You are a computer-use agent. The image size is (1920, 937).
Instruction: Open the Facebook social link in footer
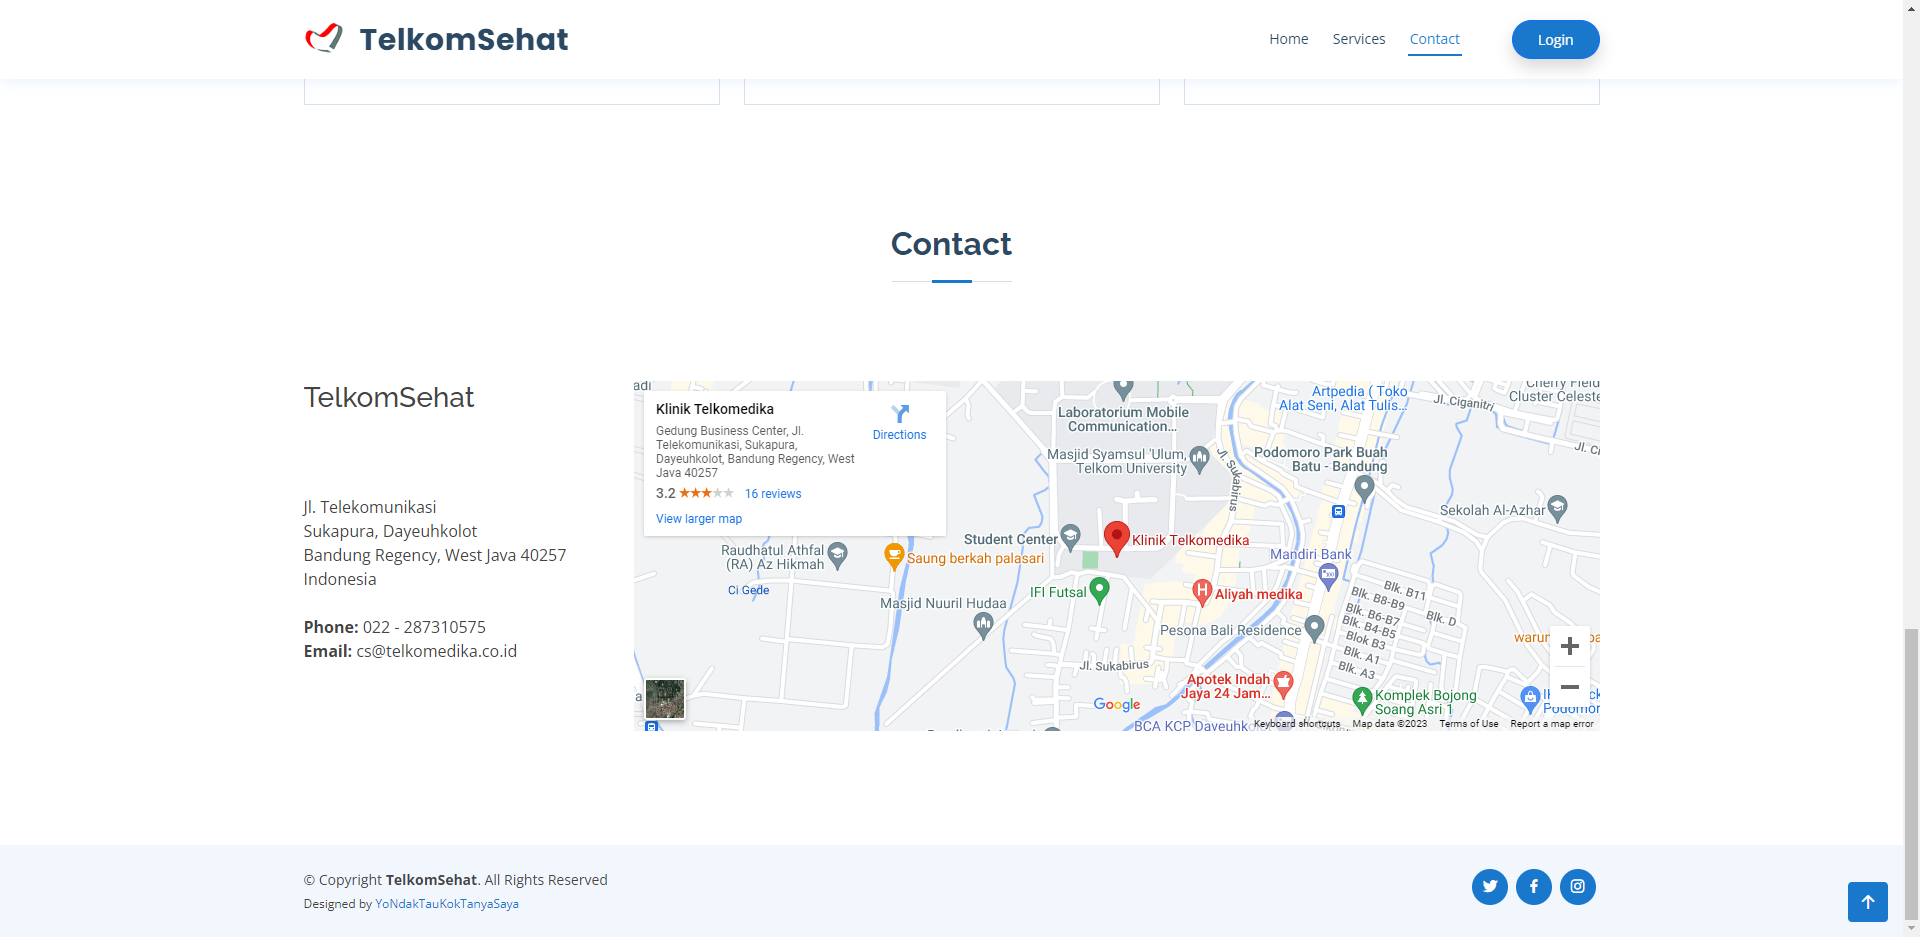tap(1534, 886)
